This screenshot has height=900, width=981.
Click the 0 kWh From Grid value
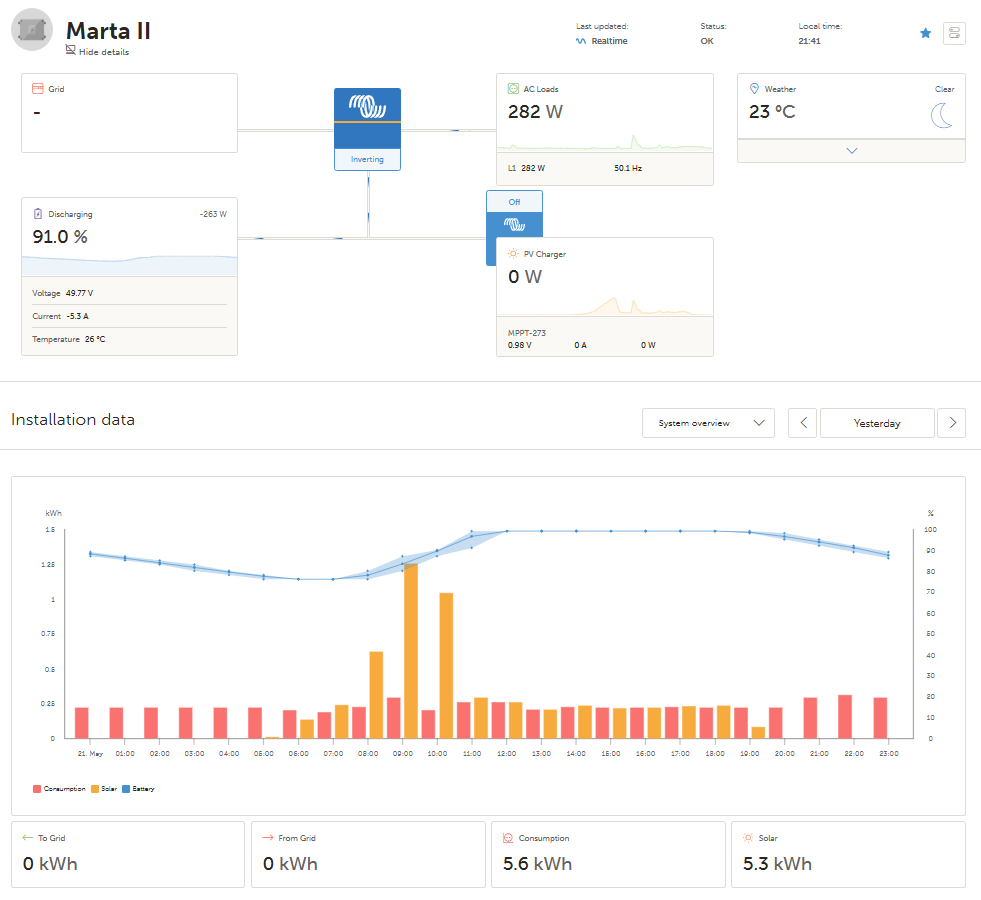(290, 864)
